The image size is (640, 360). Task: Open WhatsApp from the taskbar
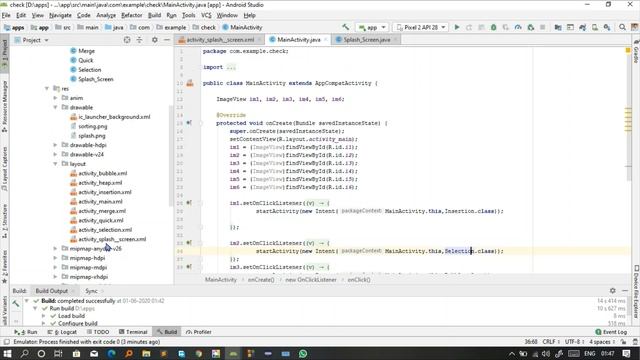click(303, 353)
